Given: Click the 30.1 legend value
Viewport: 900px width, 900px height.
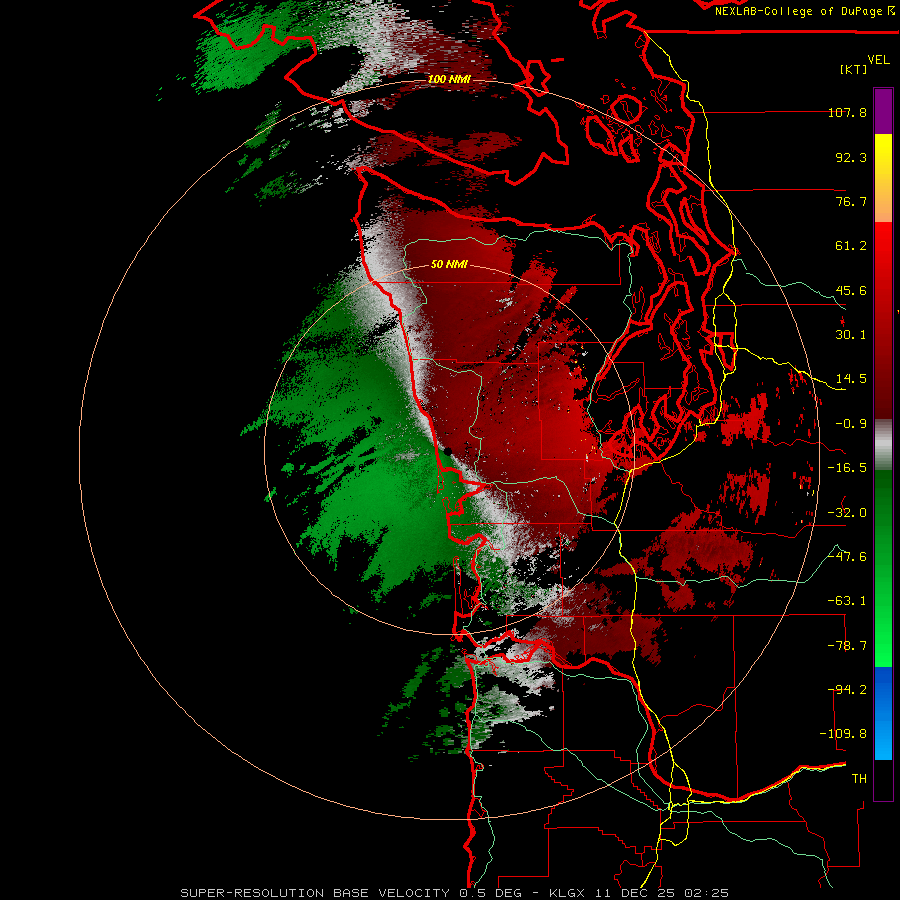Looking at the screenshot, I should 851,335.
